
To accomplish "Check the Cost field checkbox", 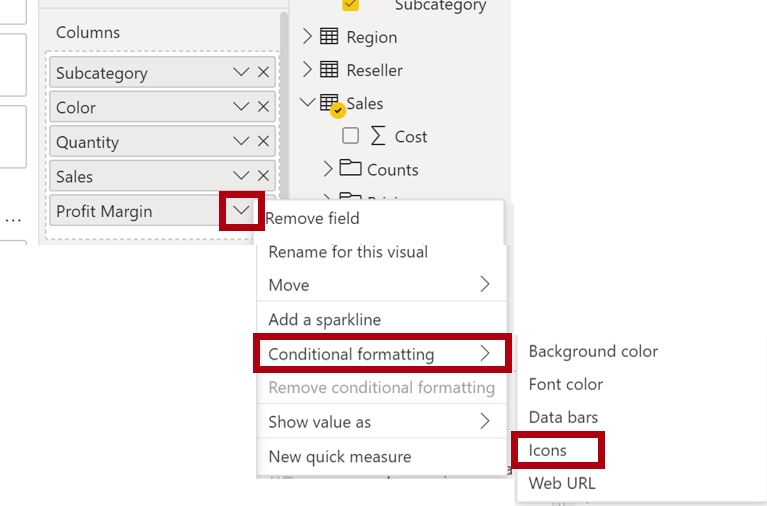I will (350, 136).
